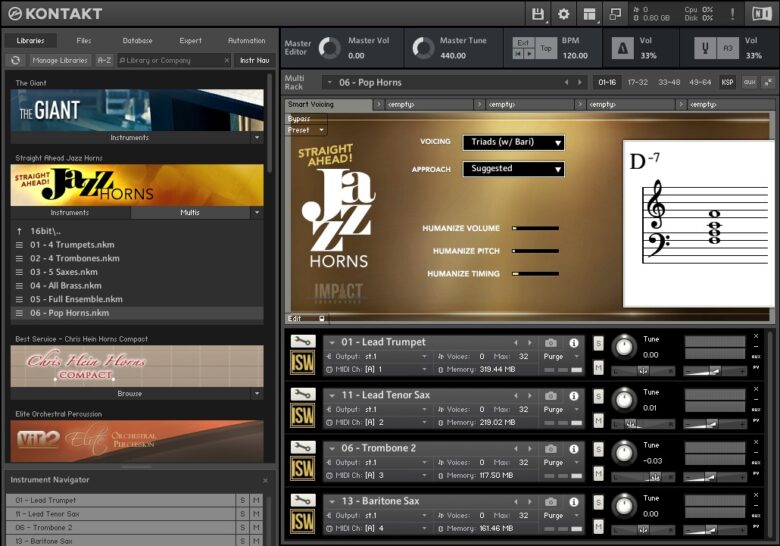
Task: Open wrench edit for Lead Trumpet
Action: (x=302, y=341)
